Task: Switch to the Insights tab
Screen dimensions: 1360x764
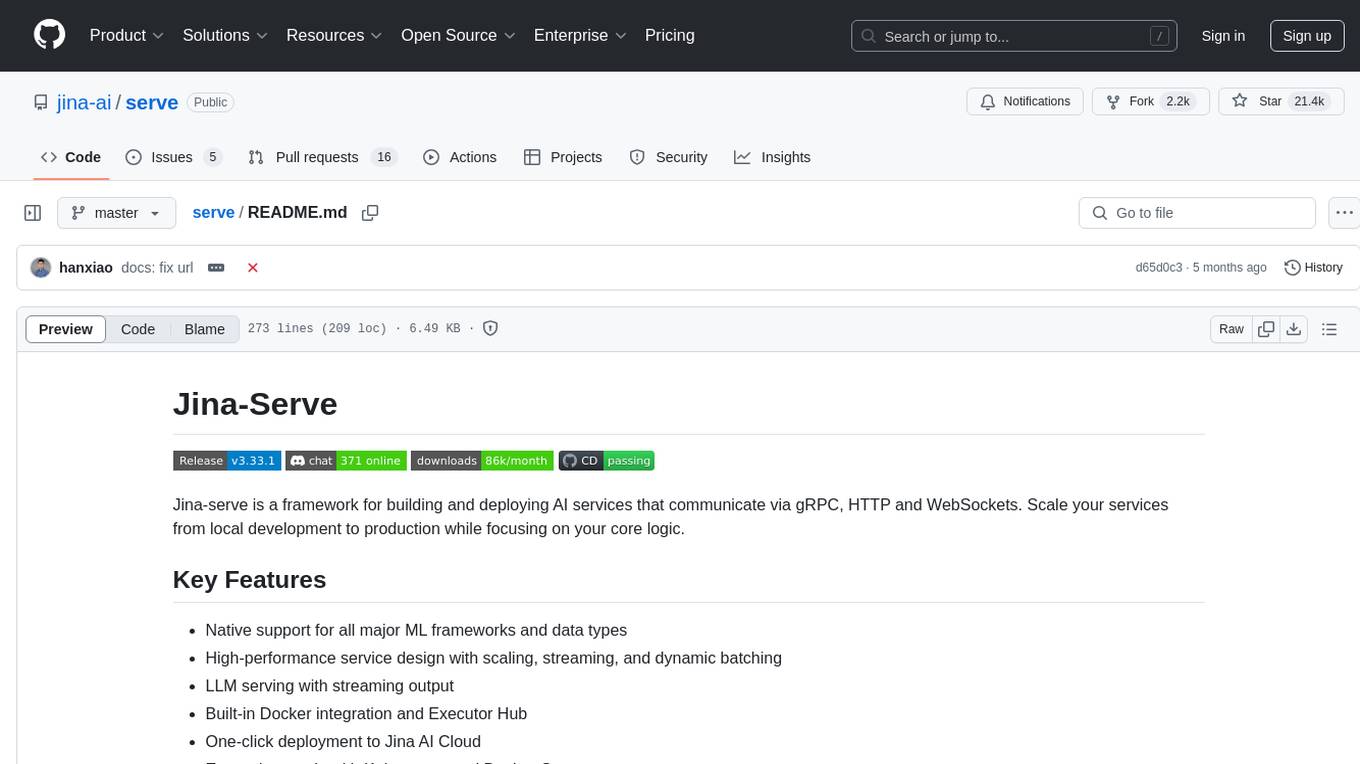Action: click(x=772, y=157)
